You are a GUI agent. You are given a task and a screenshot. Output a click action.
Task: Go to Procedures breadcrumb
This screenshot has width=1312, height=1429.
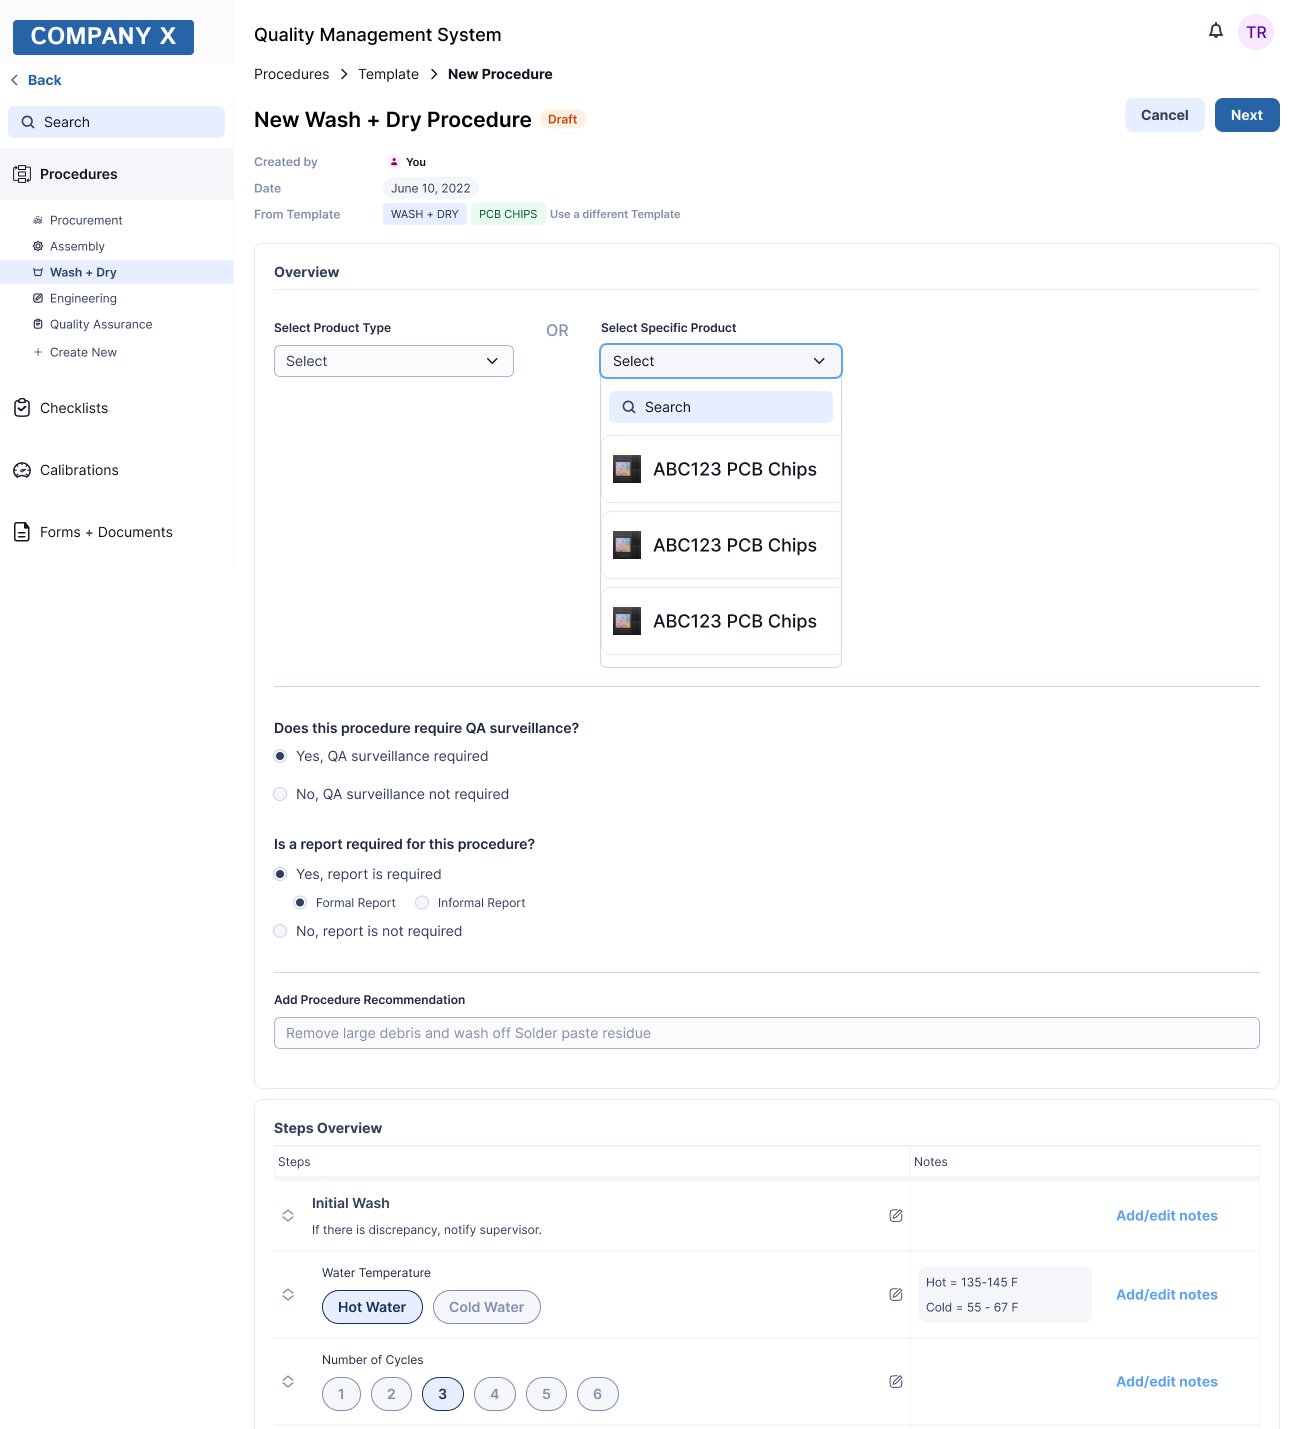291,74
